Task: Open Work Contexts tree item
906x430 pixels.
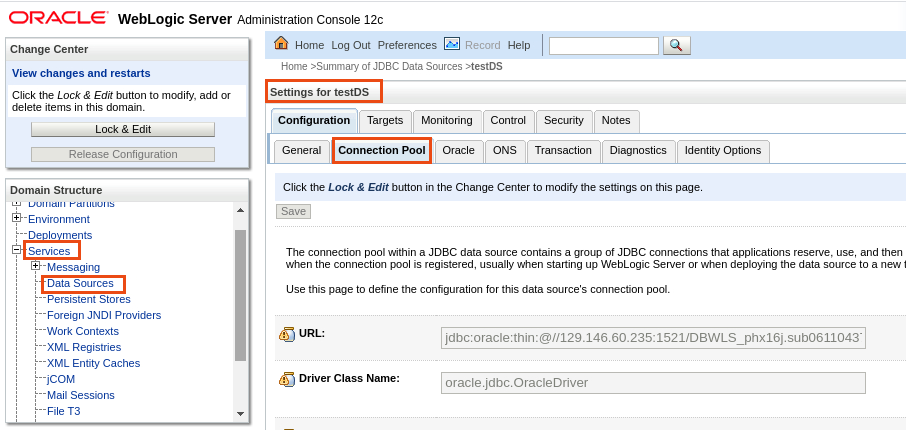Action: (x=83, y=331)
